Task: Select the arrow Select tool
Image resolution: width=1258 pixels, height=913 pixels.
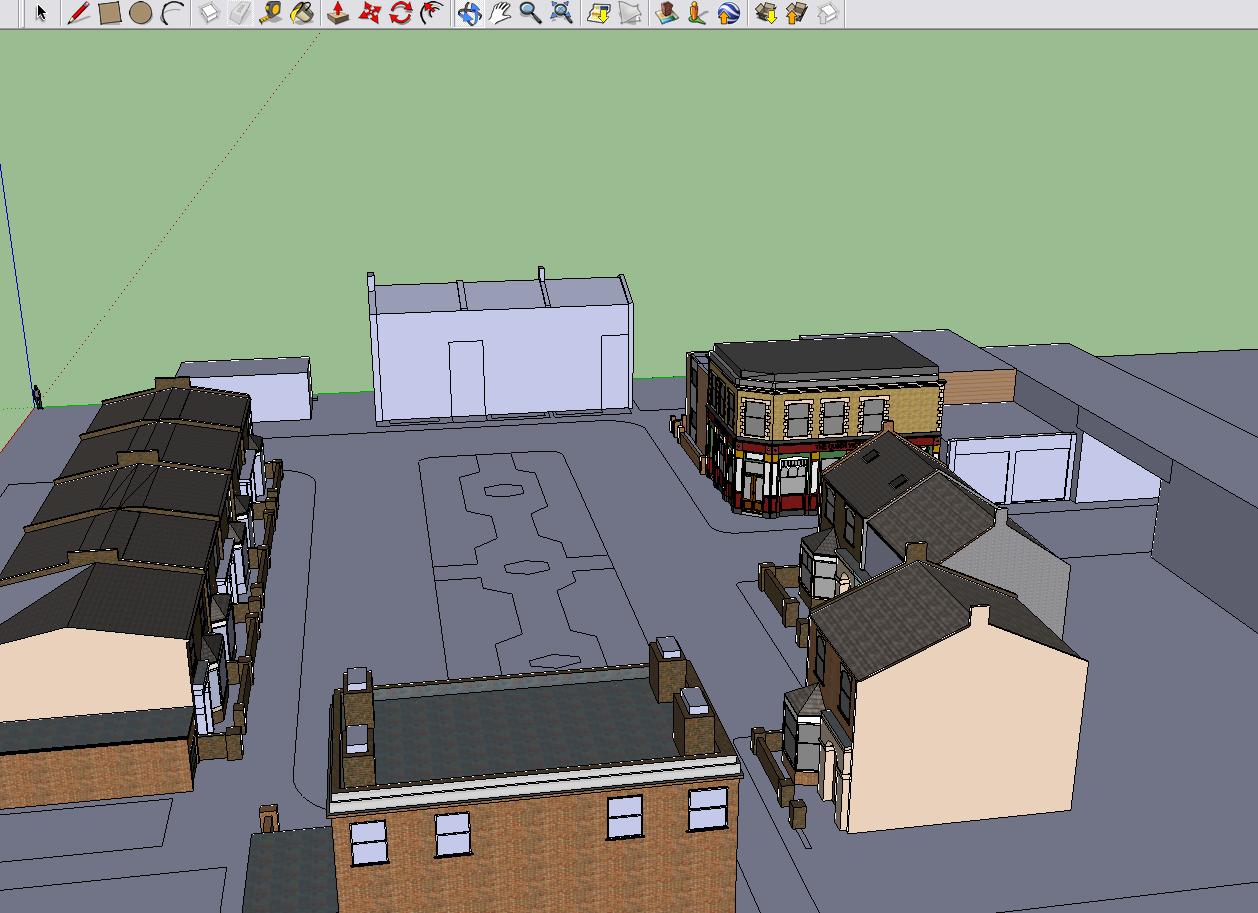Action: (41, 13)
